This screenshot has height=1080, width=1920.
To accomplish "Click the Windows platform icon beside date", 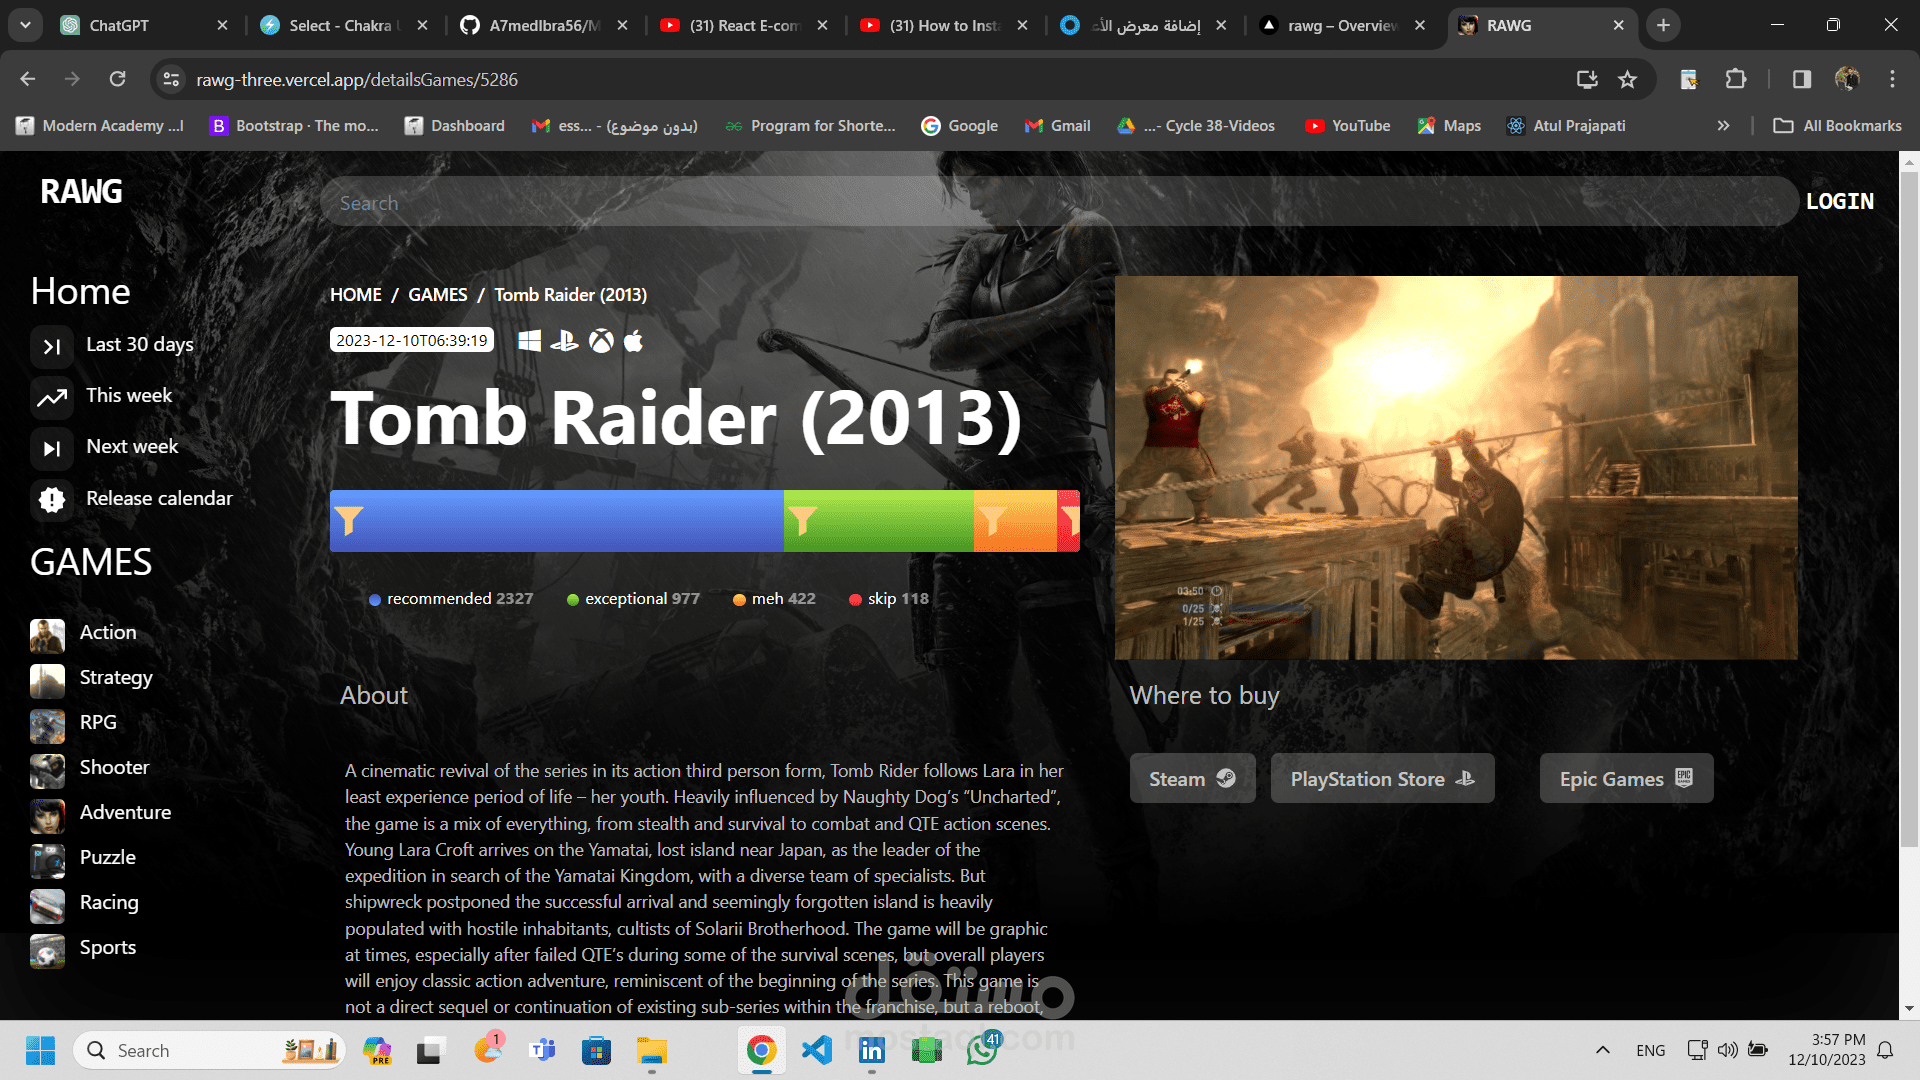I will [529, 341].
